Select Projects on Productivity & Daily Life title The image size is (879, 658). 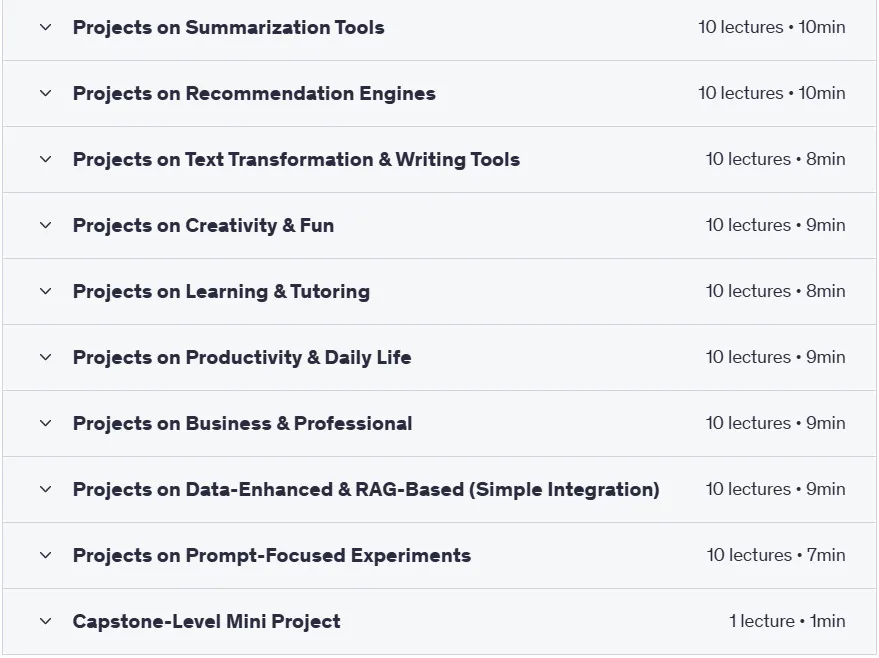tap(242, 358)
